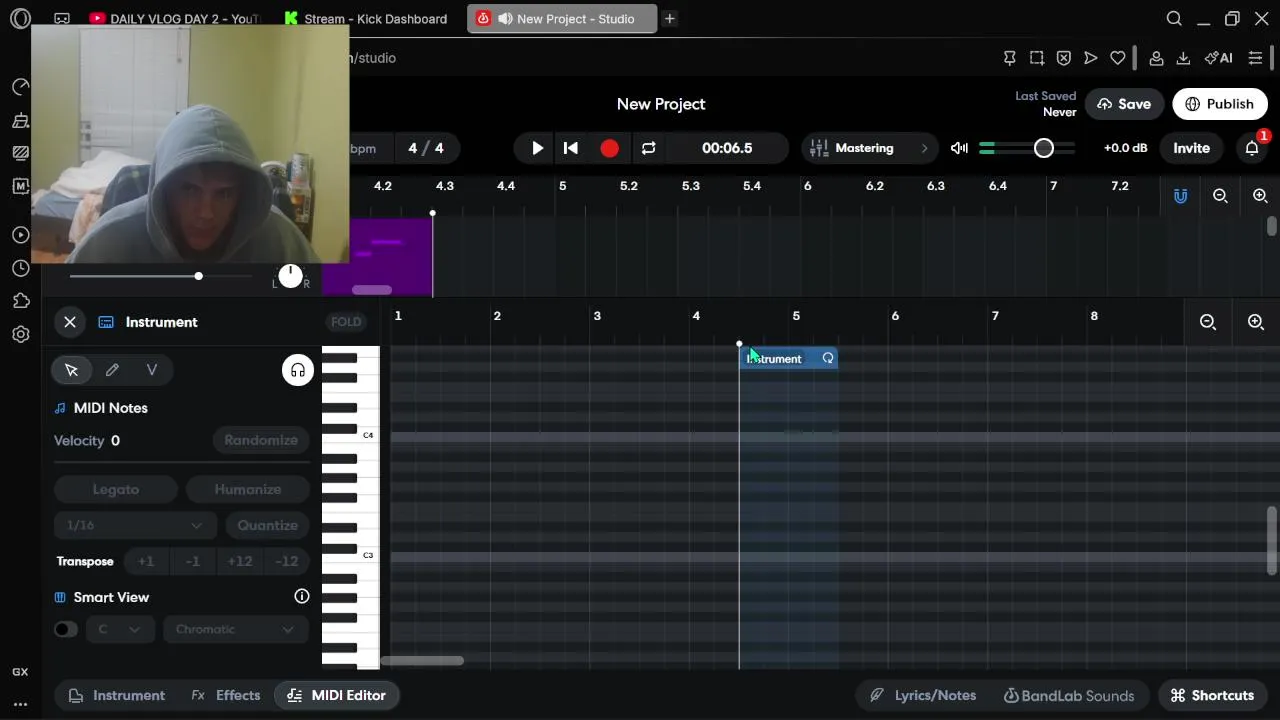Open notifications bell with red badge
The image size is (1280, 720).
(x=1252, y=148)
